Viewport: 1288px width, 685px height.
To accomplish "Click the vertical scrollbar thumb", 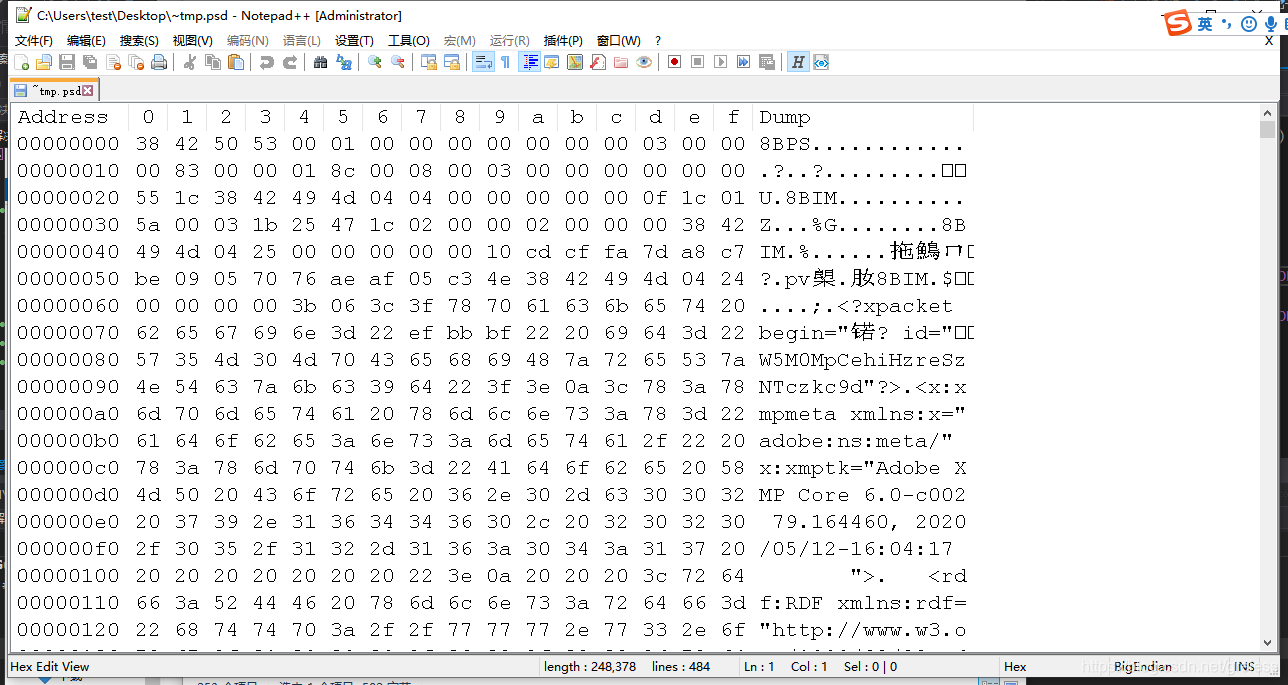I will tap(1267, 130).
